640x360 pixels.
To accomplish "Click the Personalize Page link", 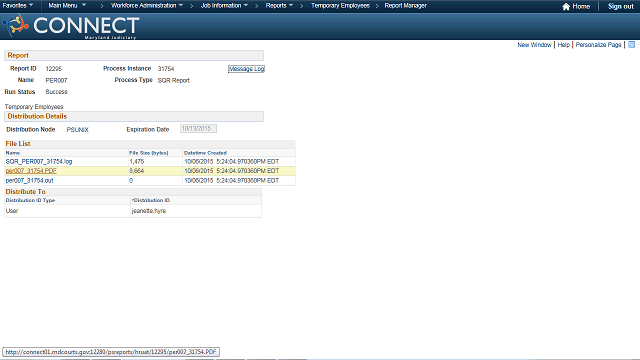I will [x=598, y=45].
